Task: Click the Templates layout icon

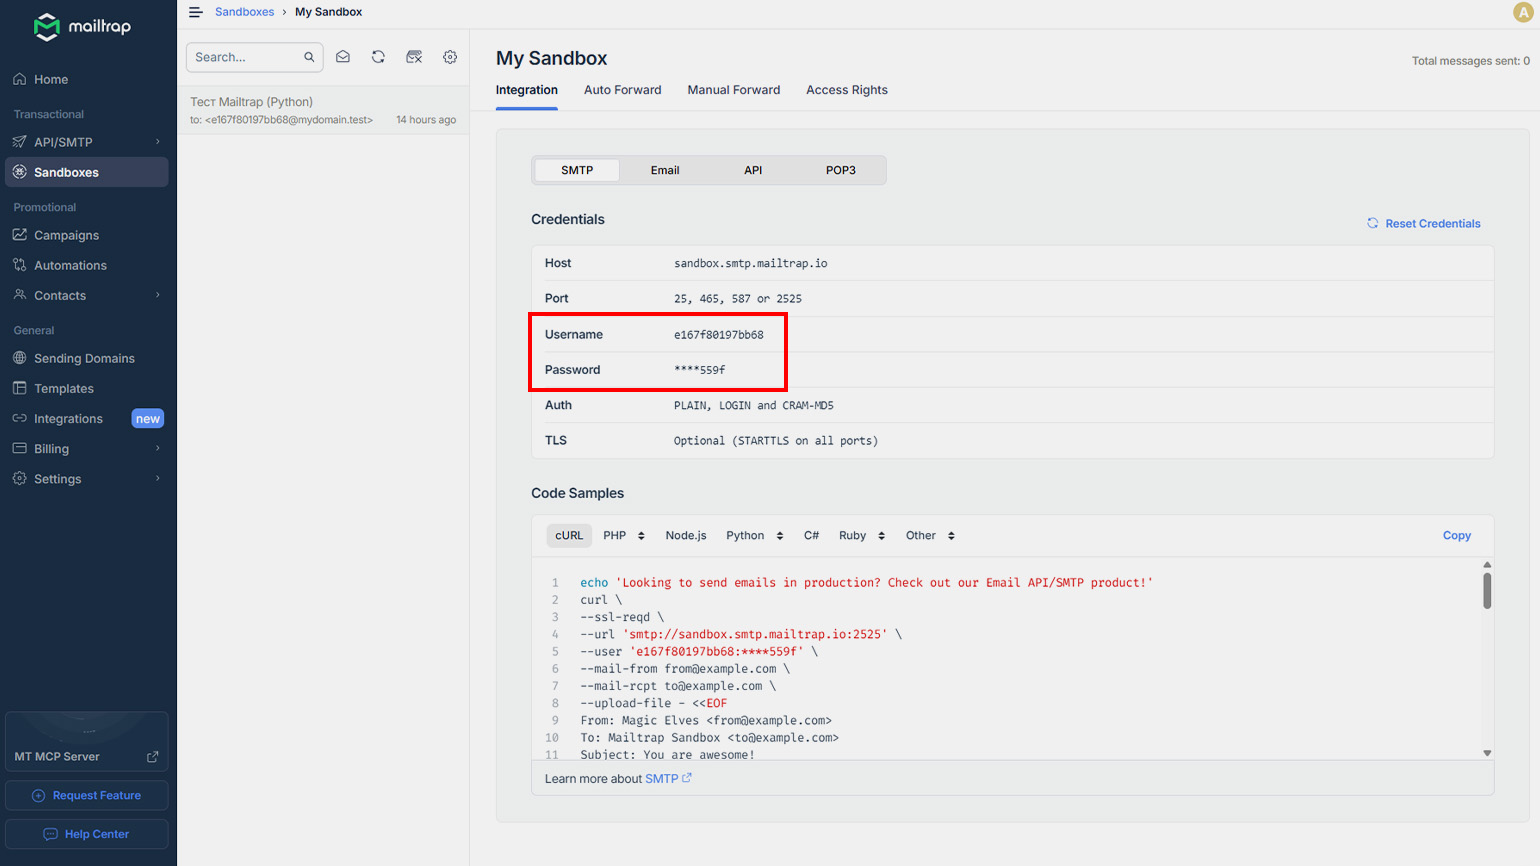Action: (19, 388)
